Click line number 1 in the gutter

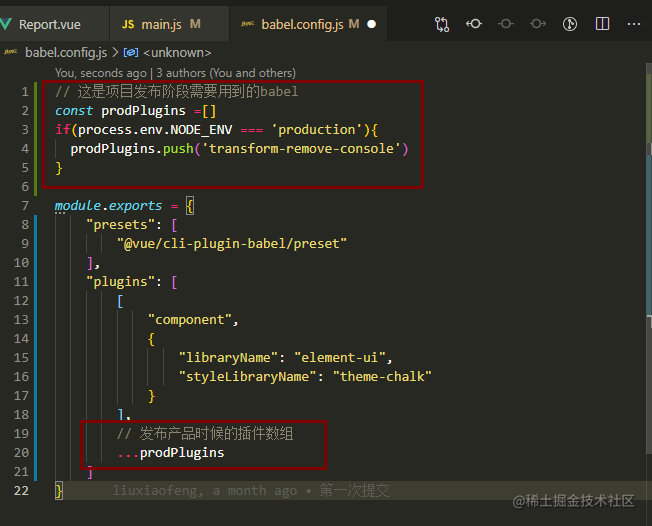click(x=25, y=91)
